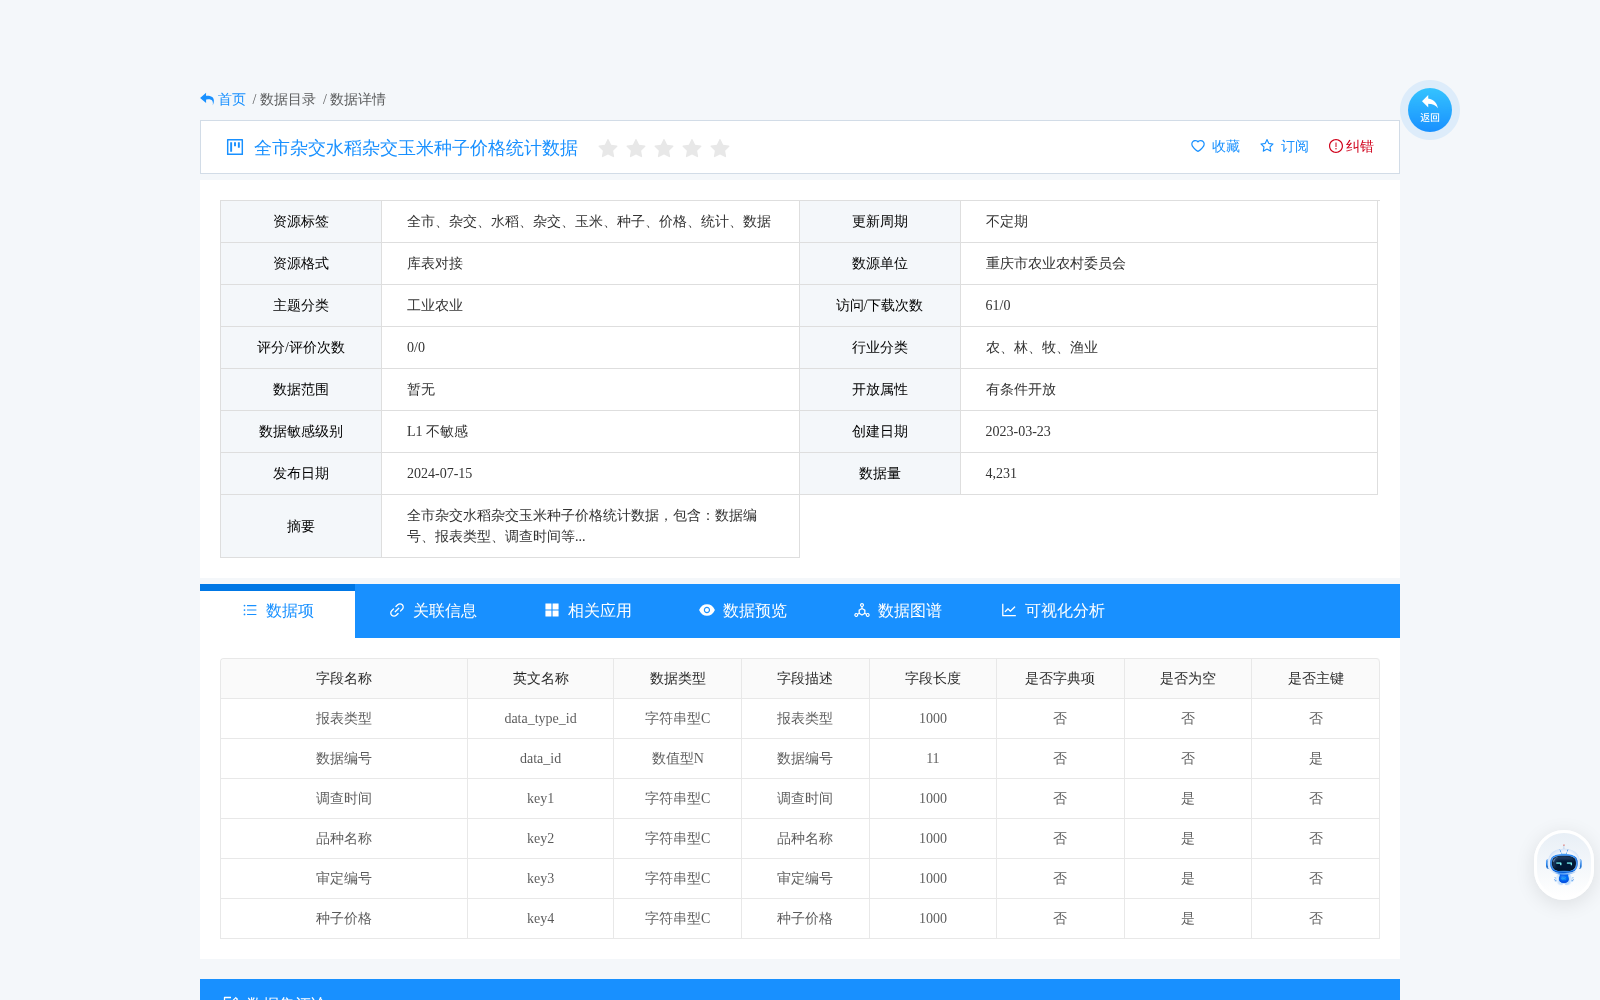Click the 不定期 update cycle value

1007,221
